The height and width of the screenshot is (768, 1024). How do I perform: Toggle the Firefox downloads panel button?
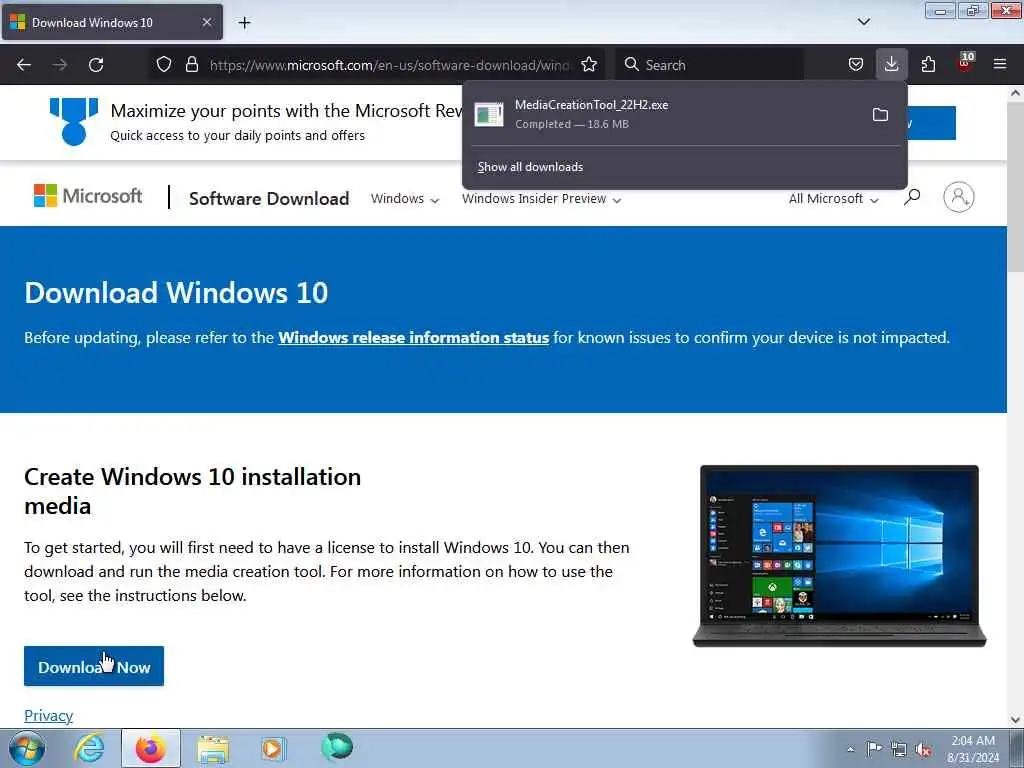(x=891, y=65)
